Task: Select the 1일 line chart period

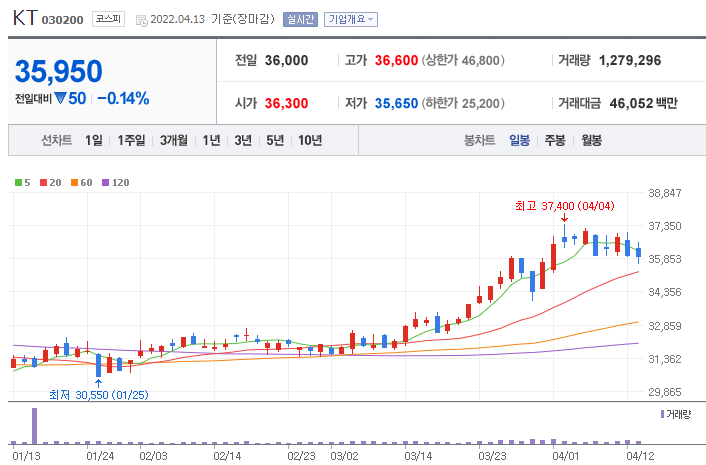Action: (94, 140)
